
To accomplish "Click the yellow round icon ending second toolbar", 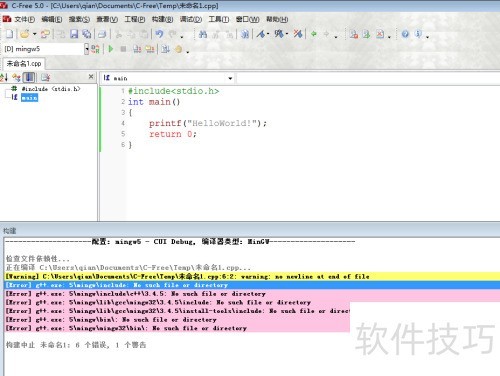I will [x=178, y=49].
